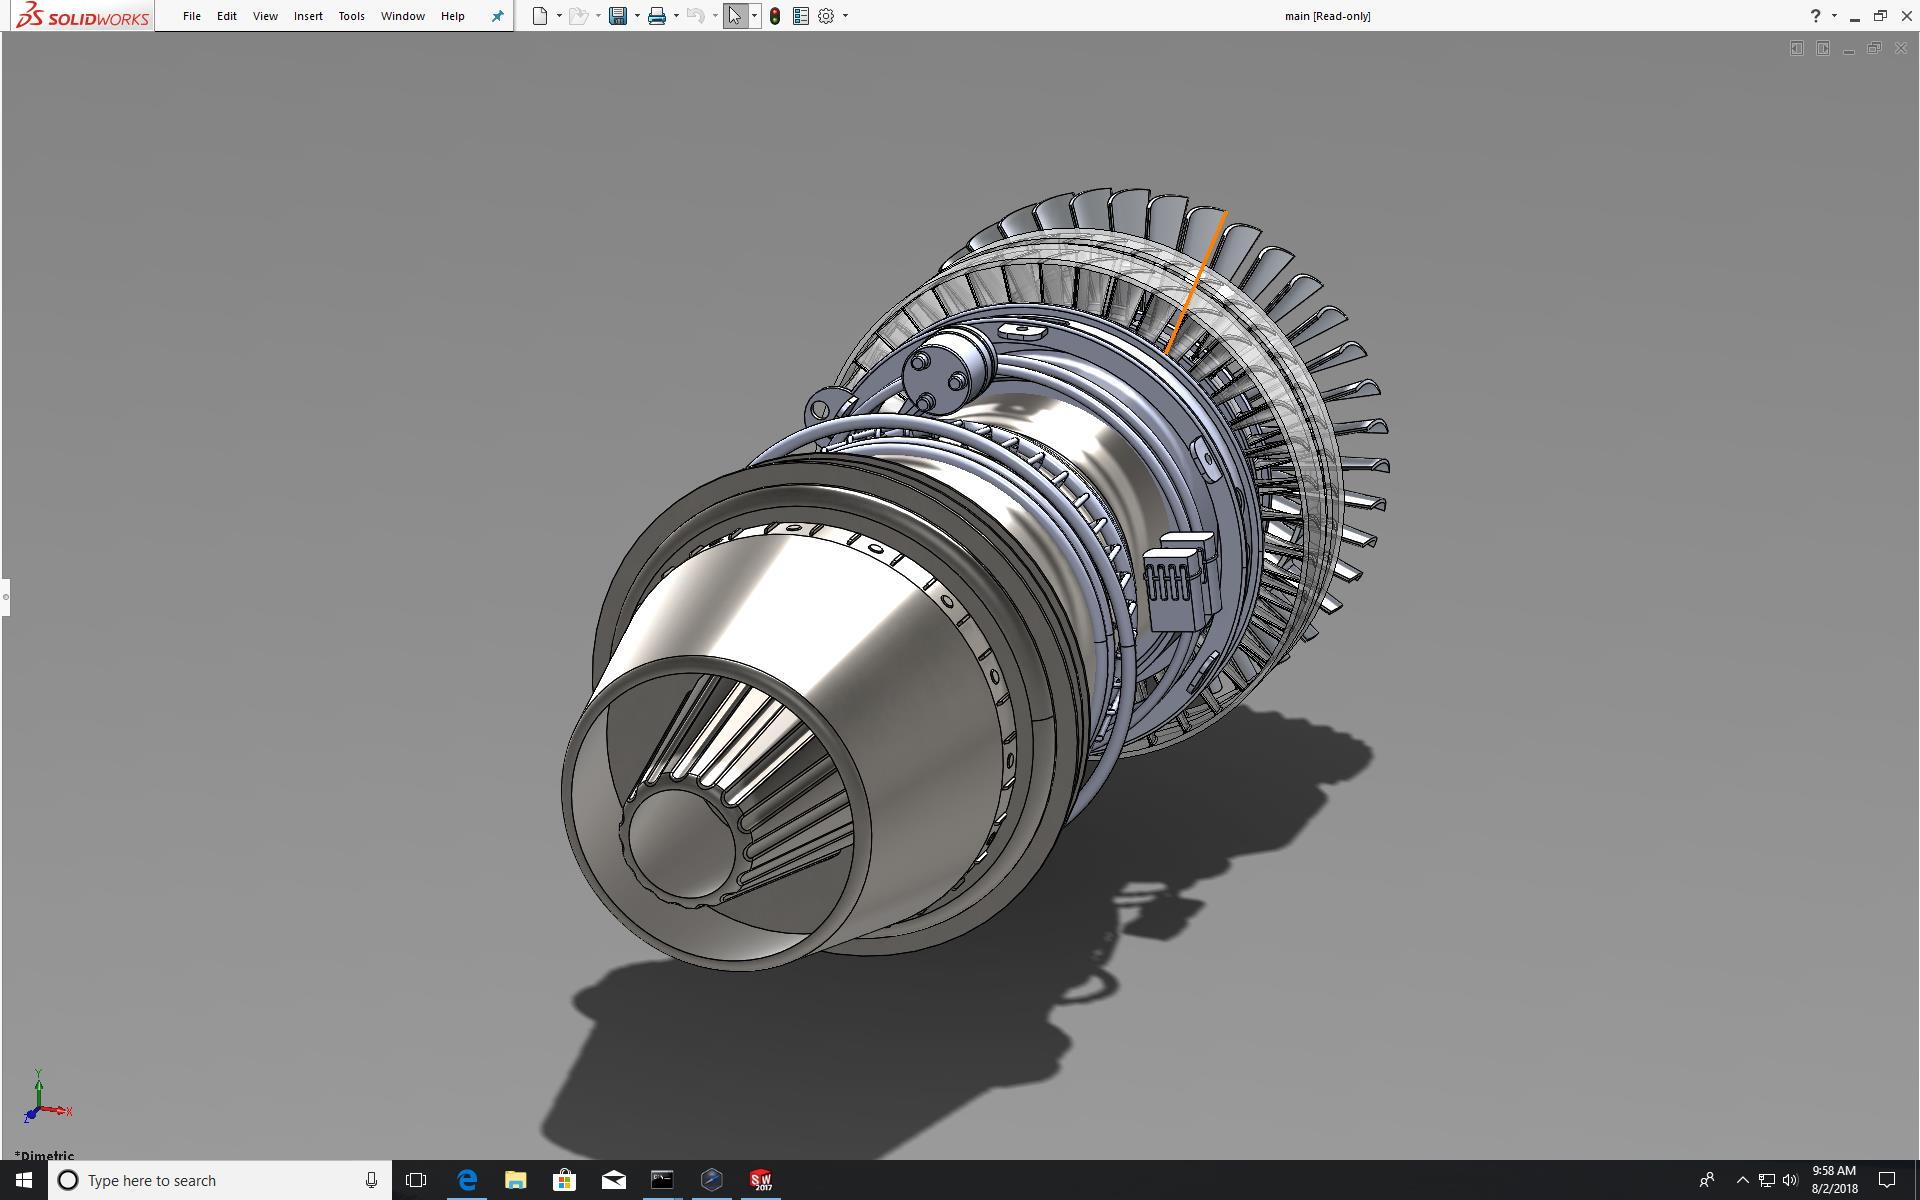The height and width of the screenshot is (1200, 1920).
Task: Select the orange highlighted edge on model
Action: [1196, 282]
